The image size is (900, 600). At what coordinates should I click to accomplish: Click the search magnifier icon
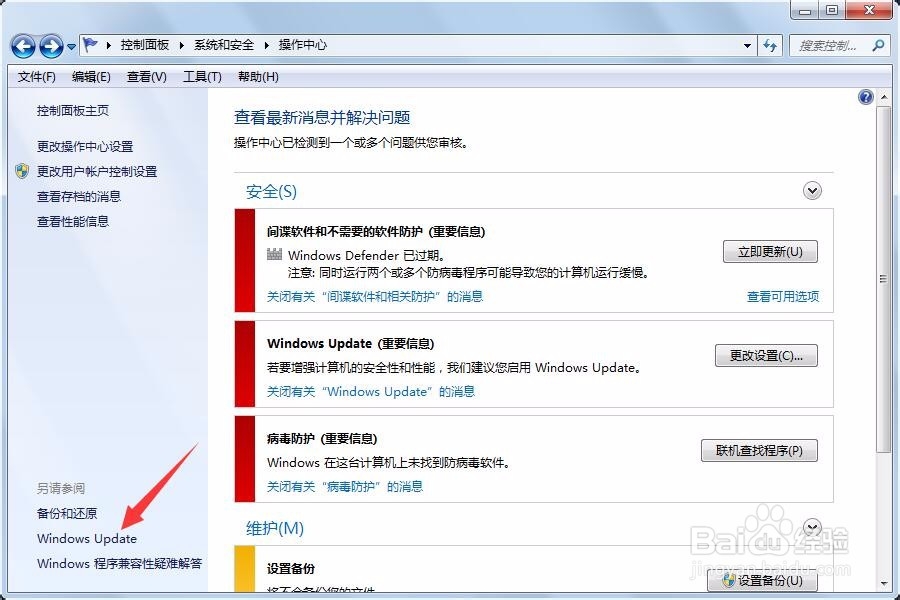(878, 46)
